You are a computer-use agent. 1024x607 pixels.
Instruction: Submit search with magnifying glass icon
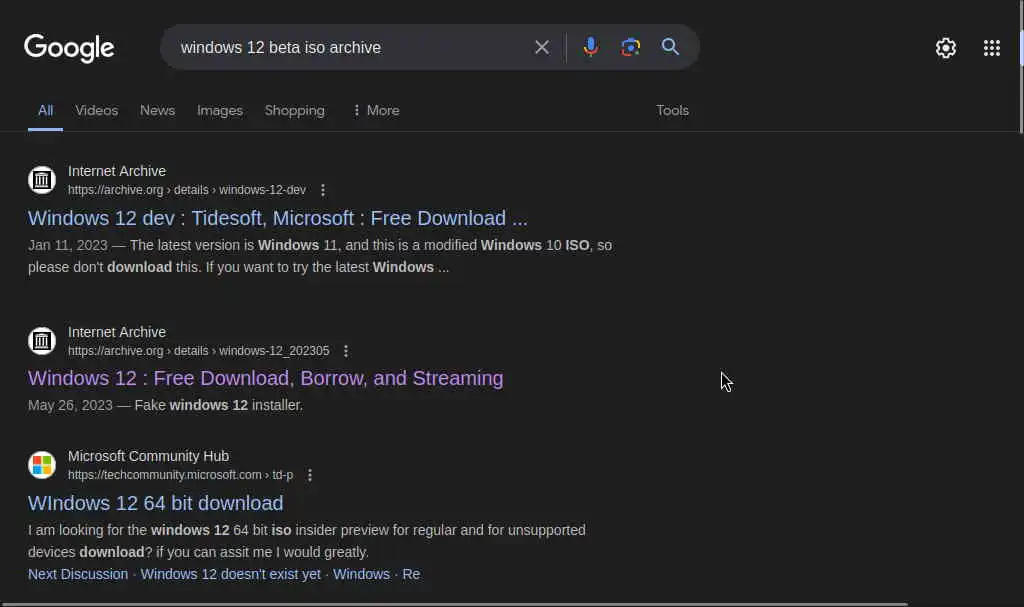tap(670, 47)
